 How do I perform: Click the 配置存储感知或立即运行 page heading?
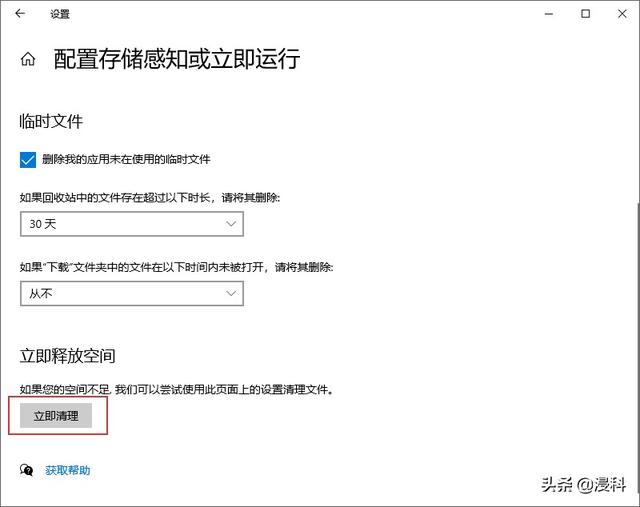[176, 59]
